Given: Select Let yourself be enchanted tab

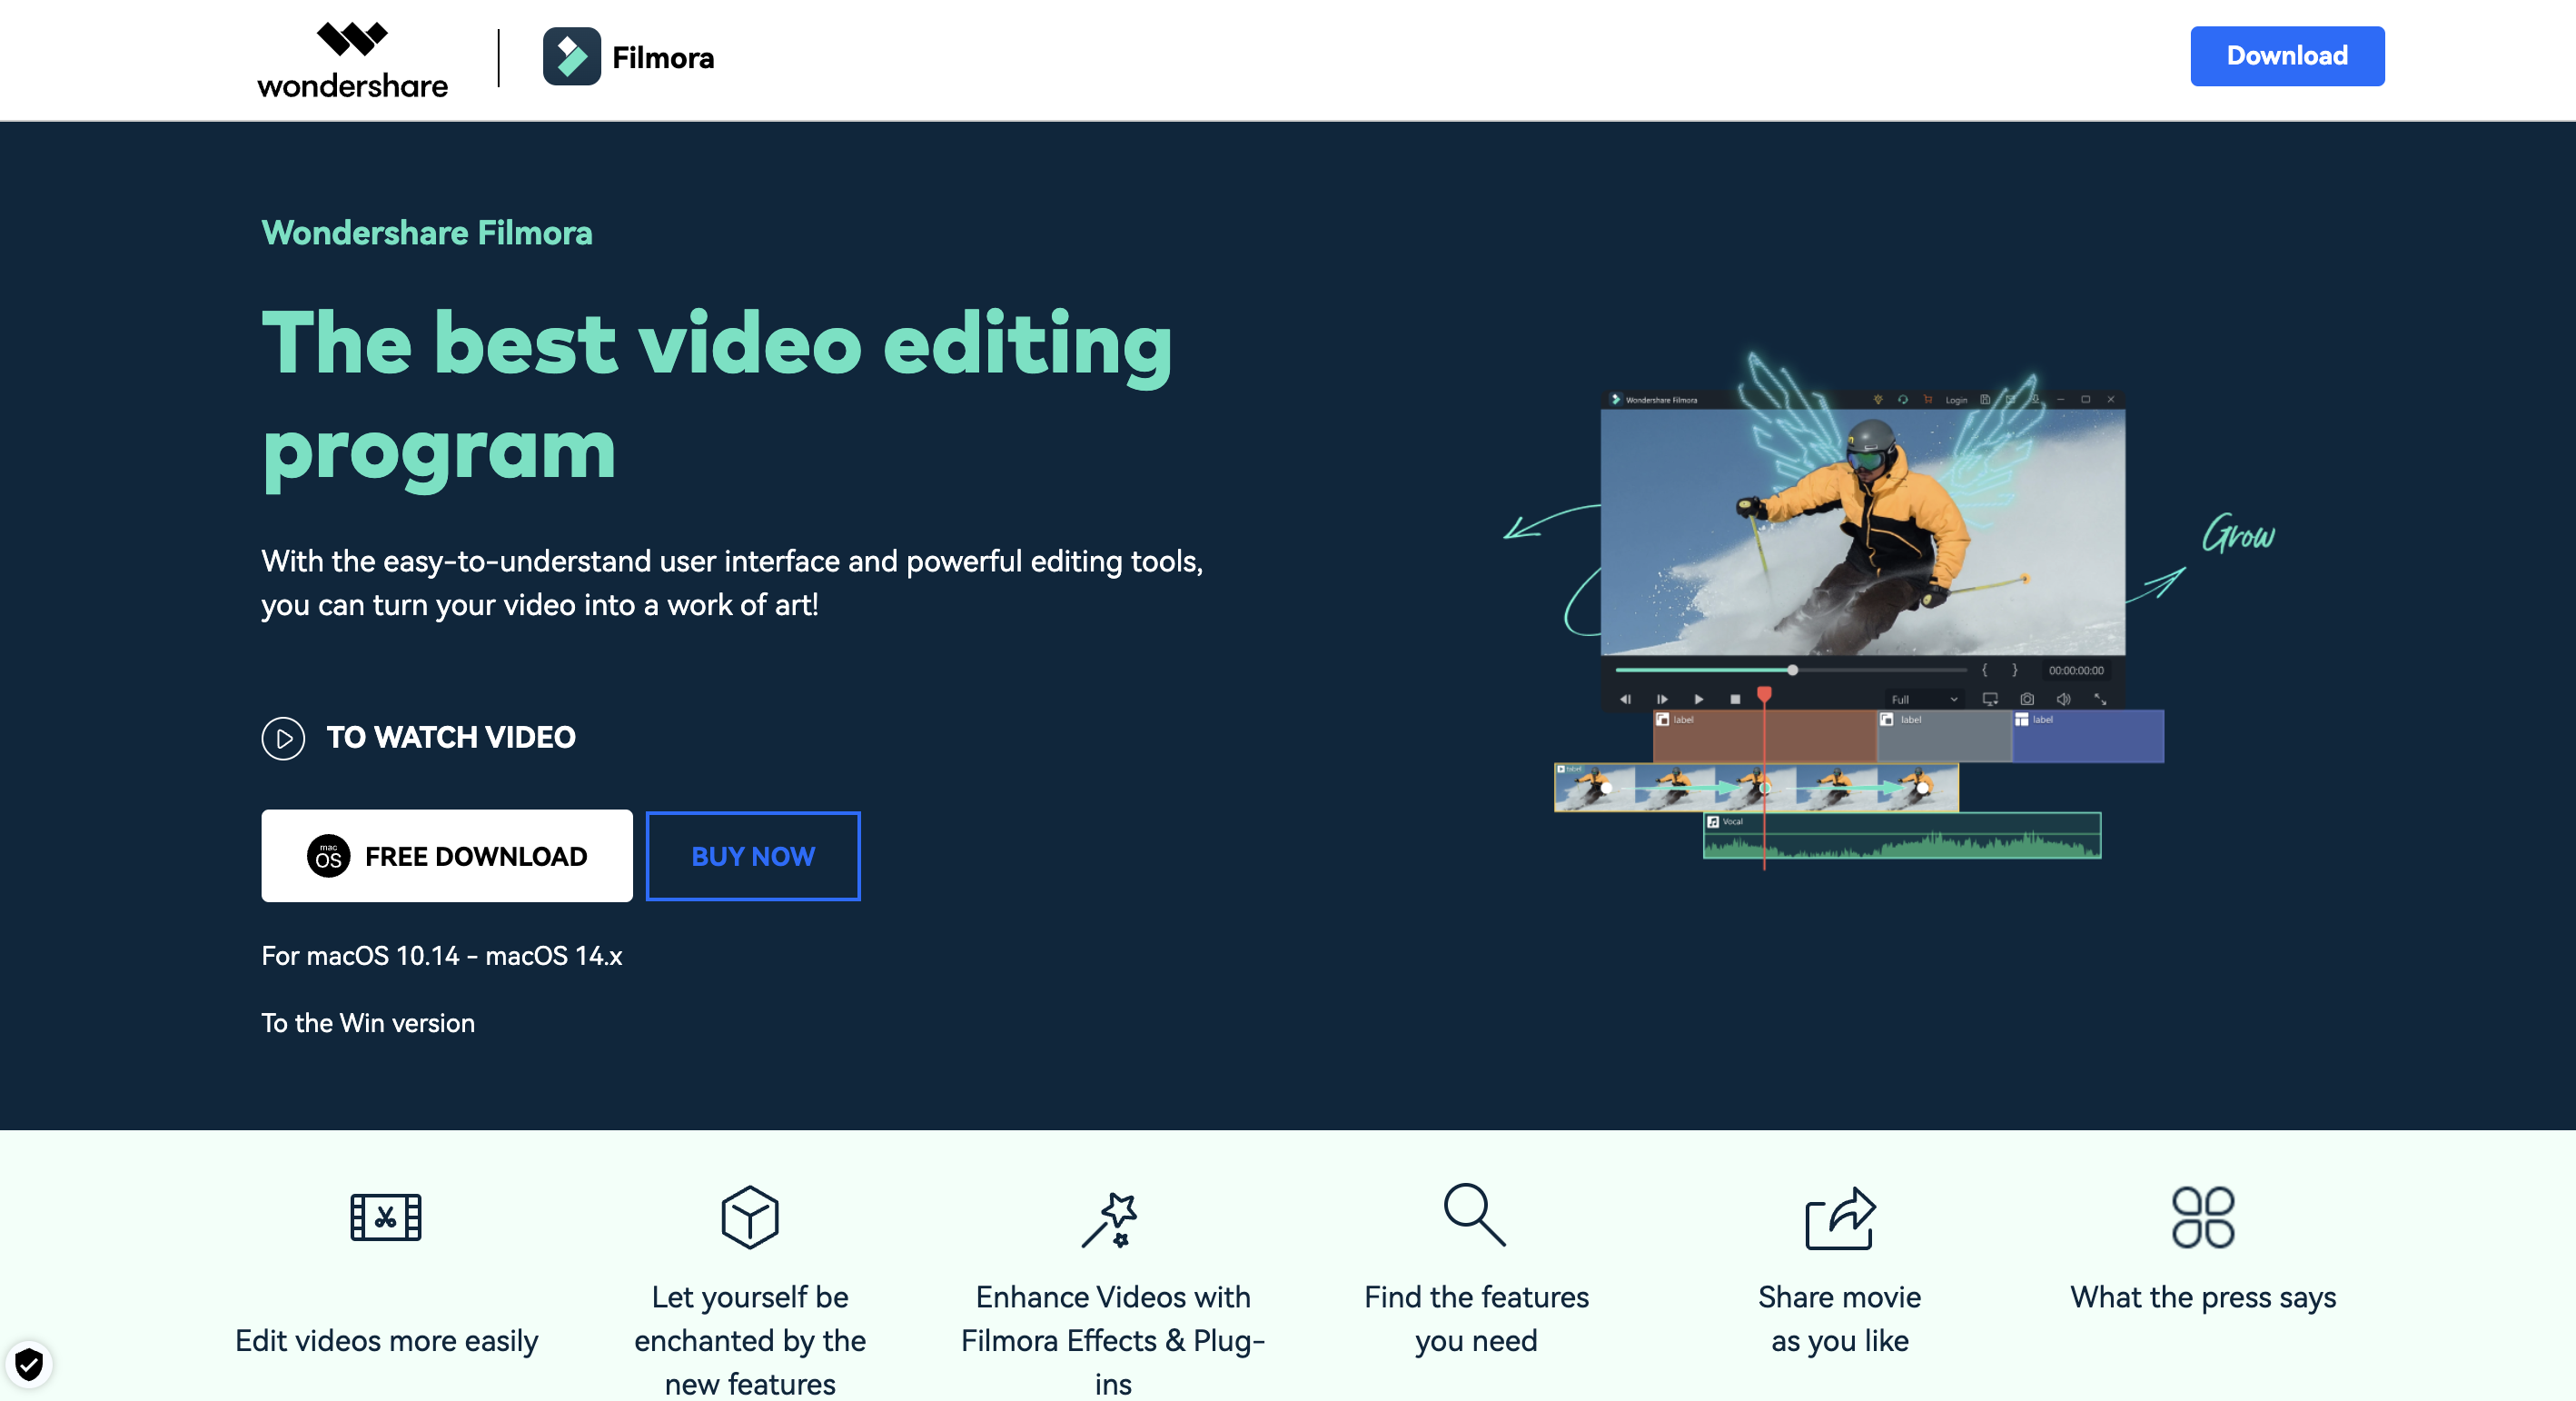Looking at the screenshot, I should pos(749,1340).
